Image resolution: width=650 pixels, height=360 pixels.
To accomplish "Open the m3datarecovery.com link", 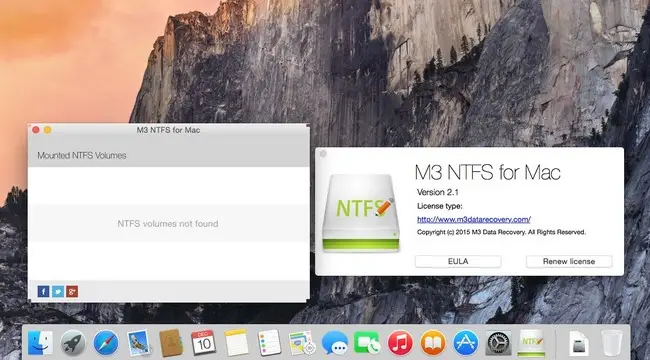I will (474, 219).
